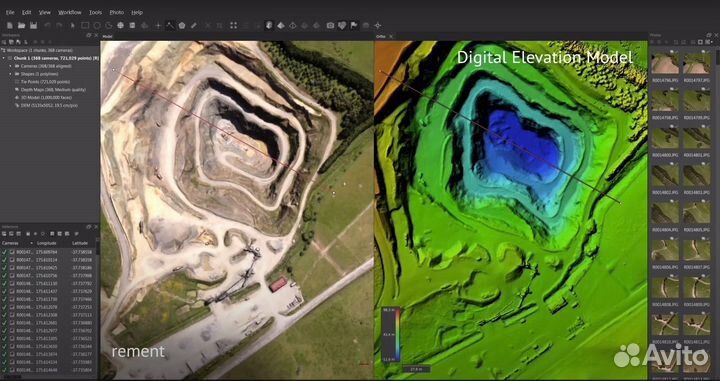Open the Edit menu
Image resolution: width=720 pixels, height=381 pixels.
click(x=27, y=12)
